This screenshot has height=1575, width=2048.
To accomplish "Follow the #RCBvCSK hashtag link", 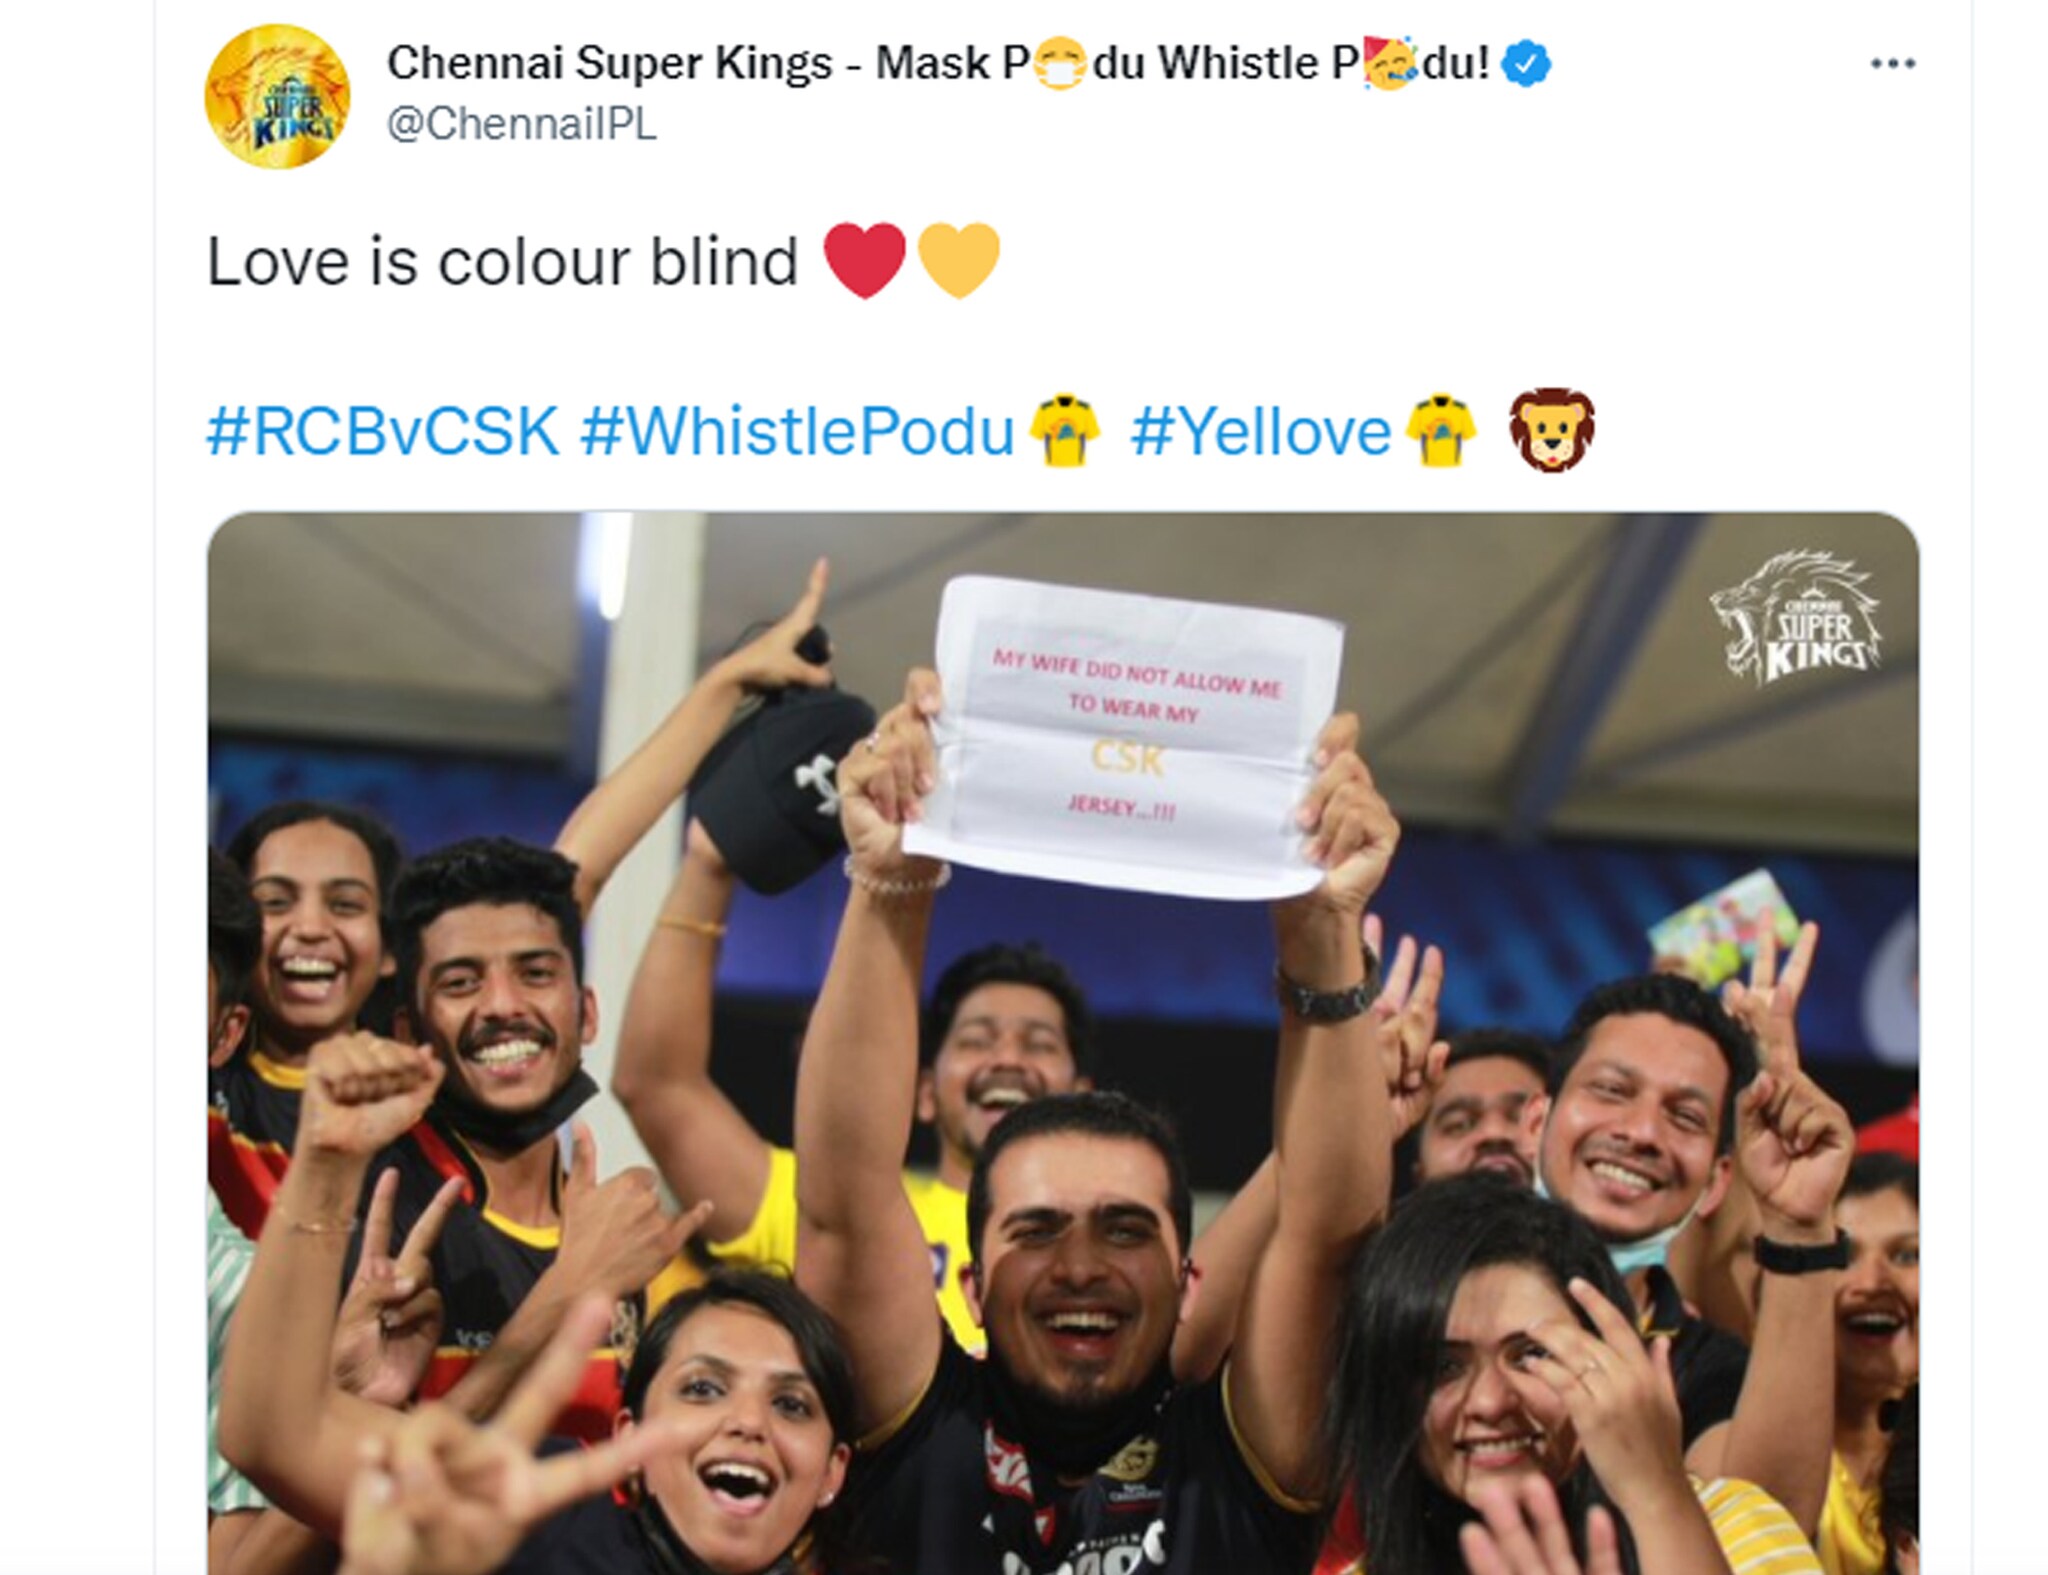I will click(x=383, y=431).
